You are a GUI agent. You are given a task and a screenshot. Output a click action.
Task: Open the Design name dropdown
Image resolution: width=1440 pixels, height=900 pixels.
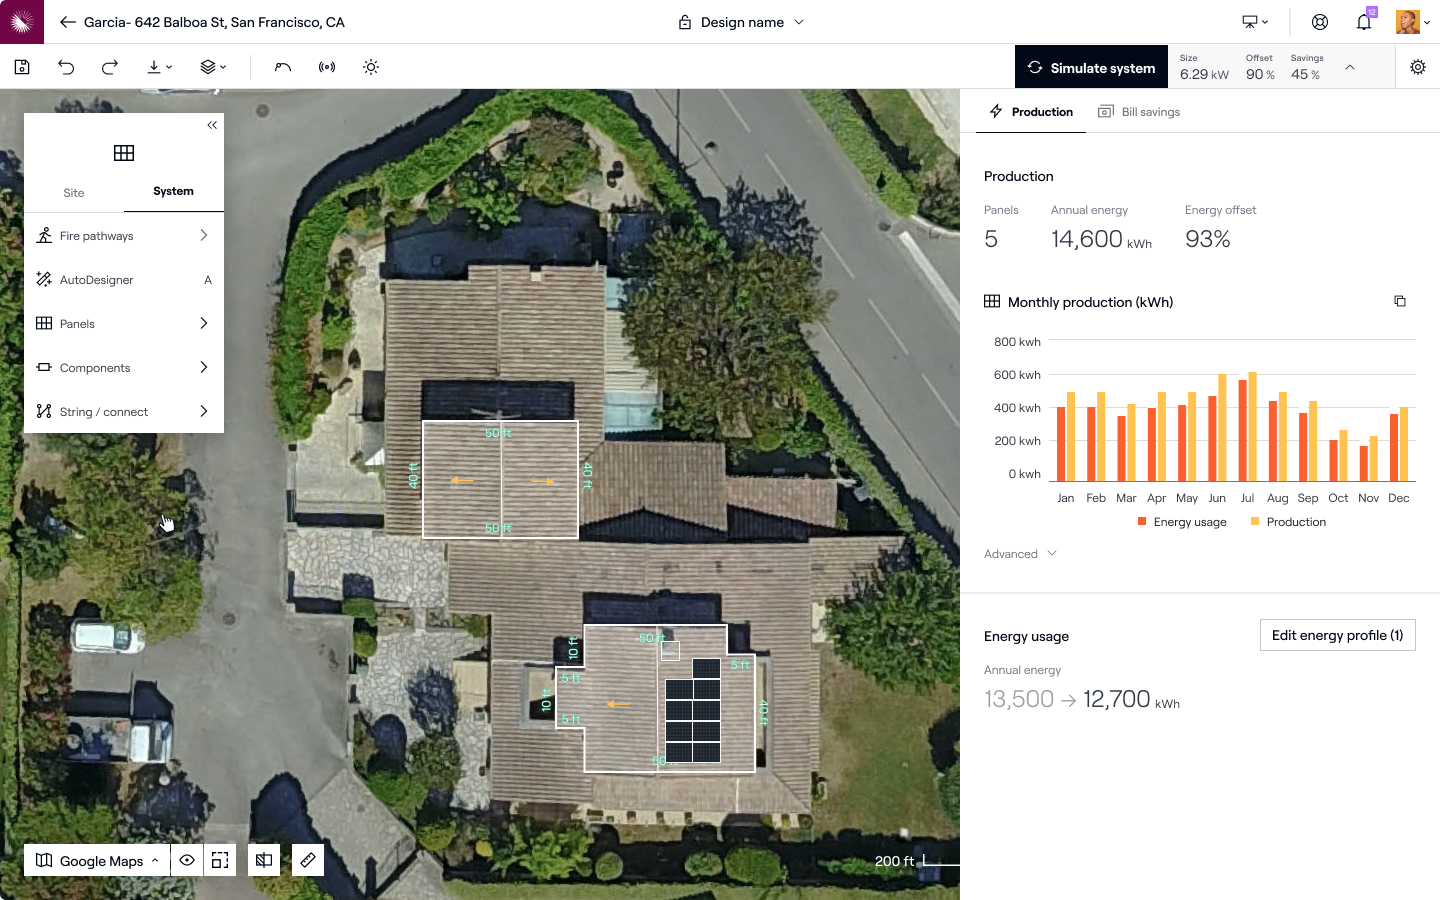tap(742, 22)
